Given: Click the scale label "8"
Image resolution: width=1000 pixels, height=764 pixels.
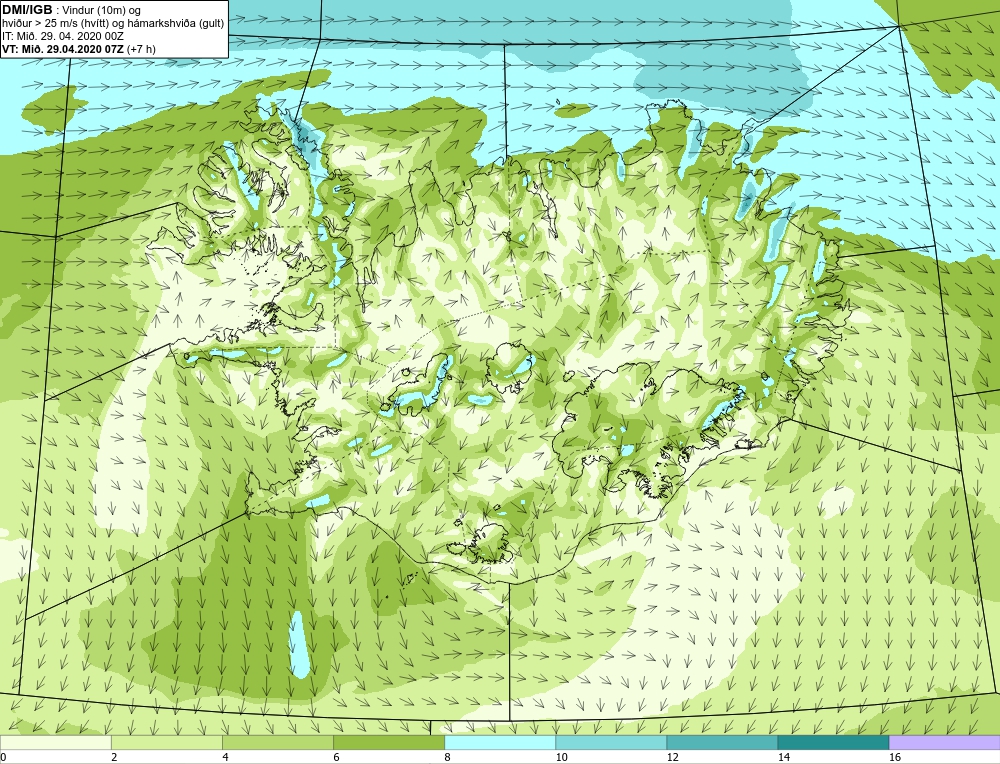Looking at the screenshot, I should (447, 757).
